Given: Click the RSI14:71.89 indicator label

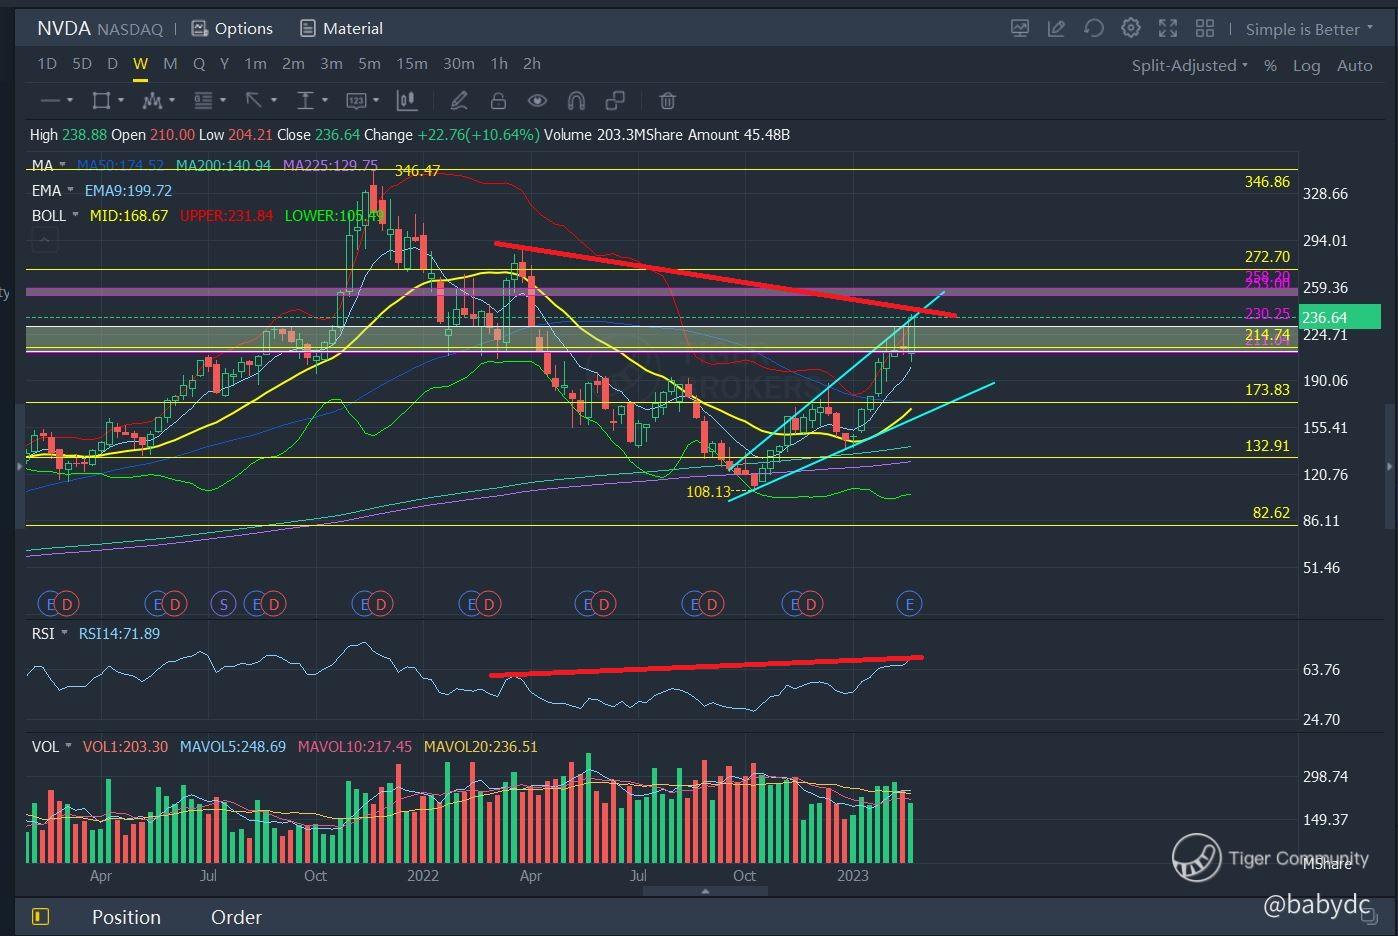Looking at the screenshot, I should coord(119,633).
